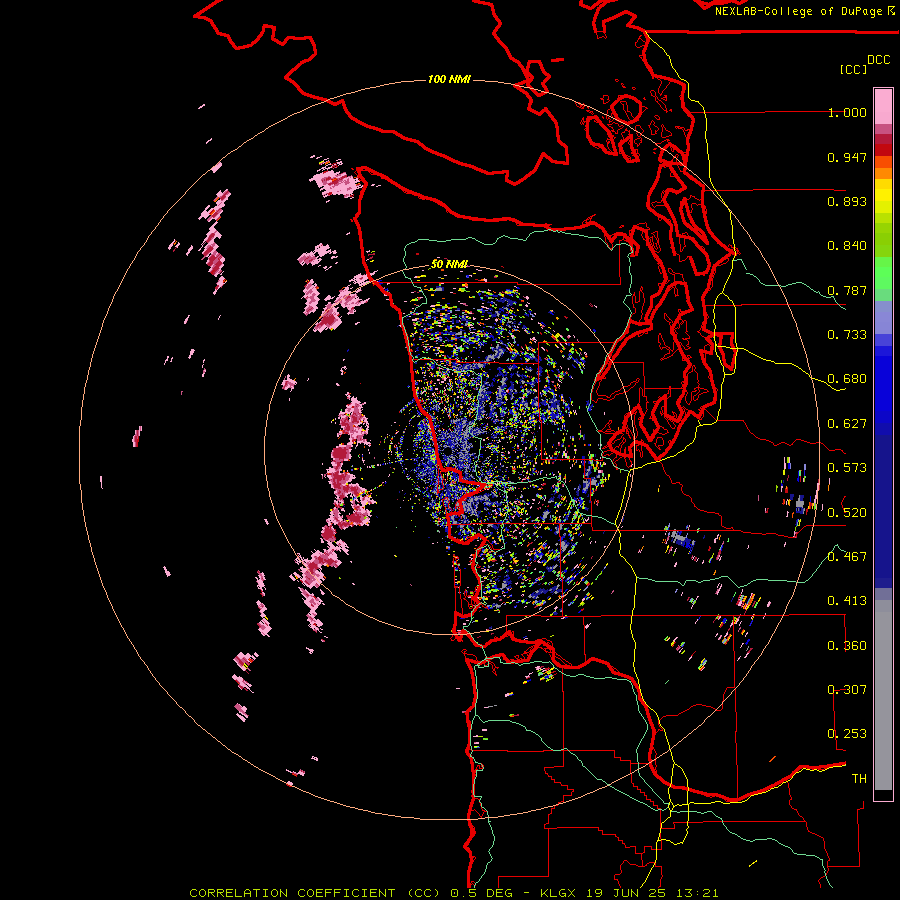The height and width of the screenshot is (900, 900).
Task: Click the 50 NMI range ring label
Action: (449, 265)
